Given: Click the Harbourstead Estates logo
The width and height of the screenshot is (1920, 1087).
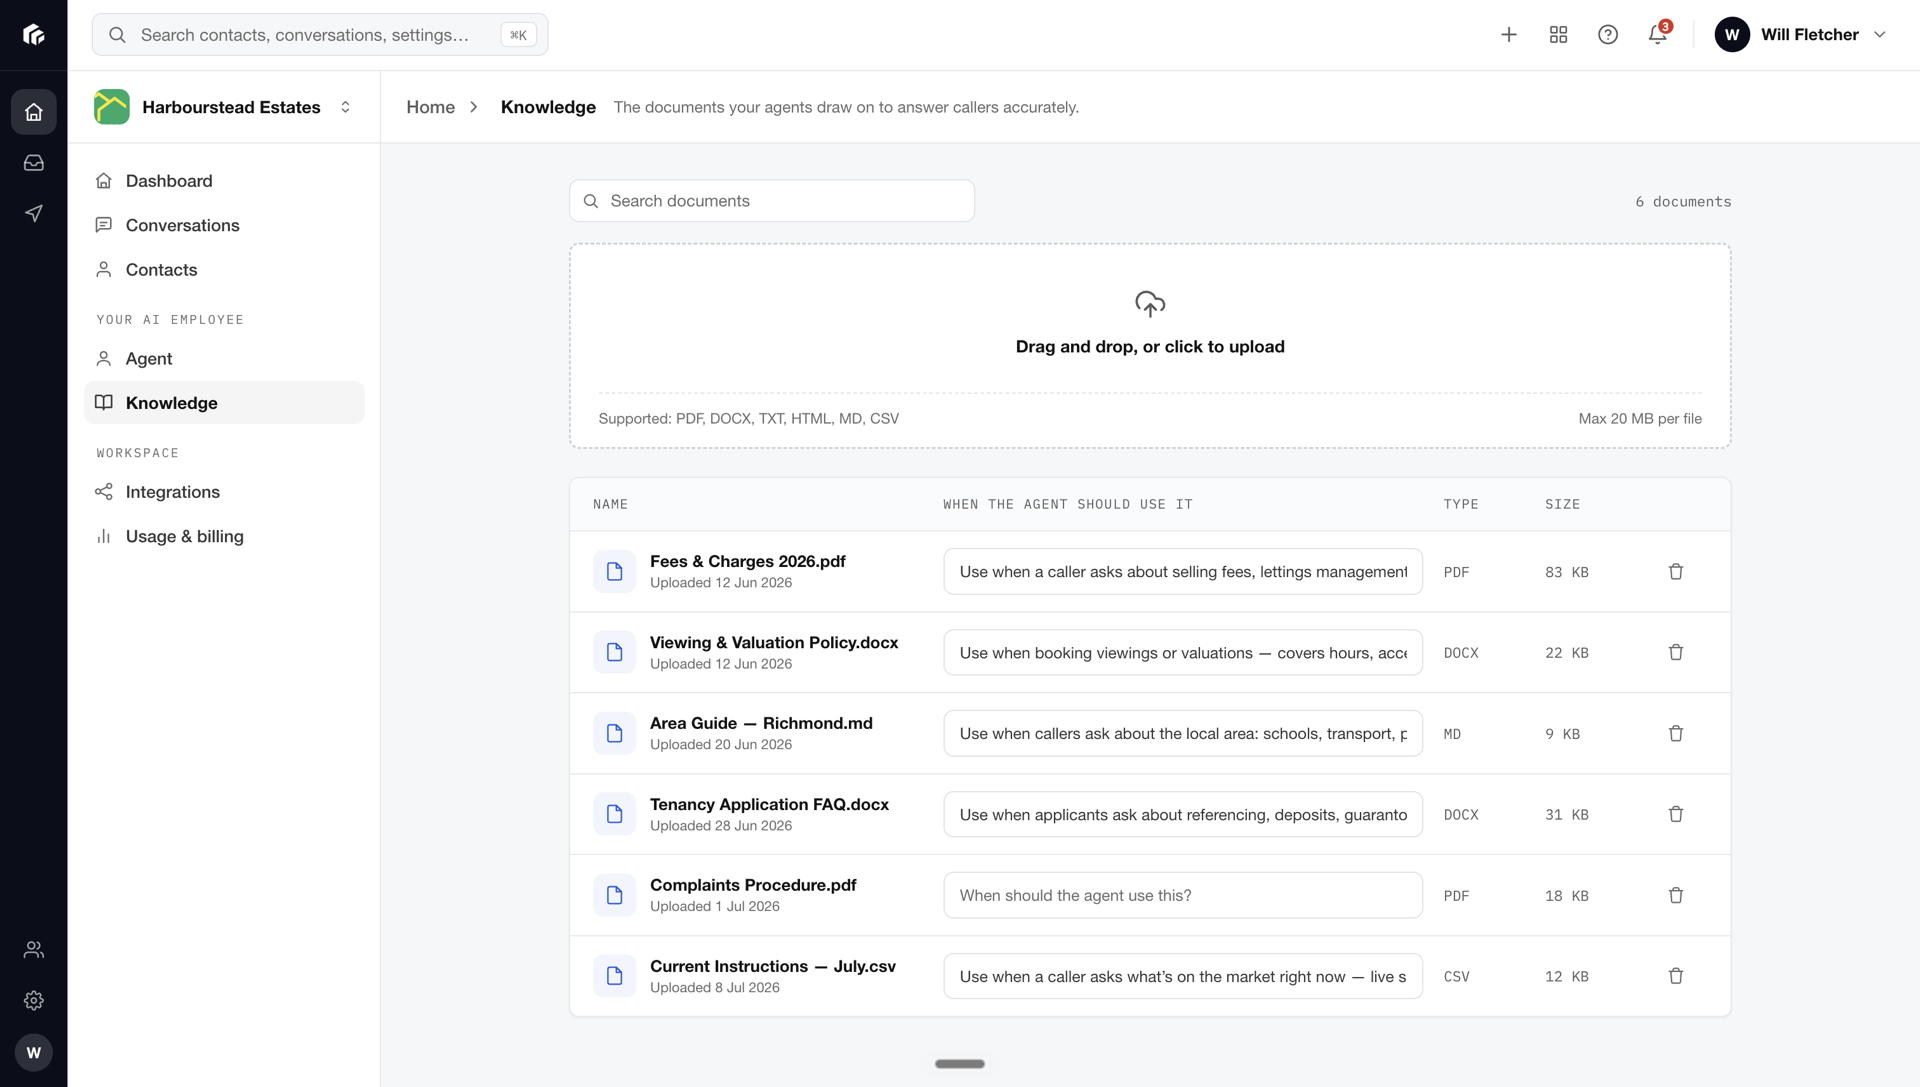Looking at the screenshot, I should pyautogui.click(x=112, y=107).
